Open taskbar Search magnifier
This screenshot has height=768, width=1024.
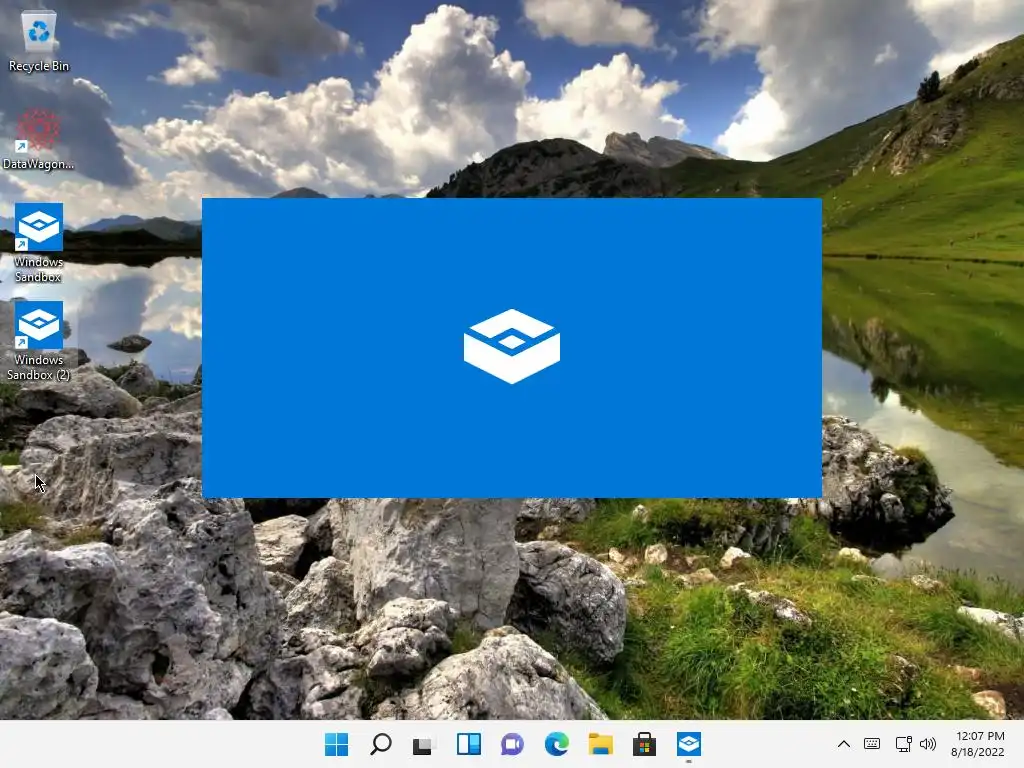pos(381,744)
